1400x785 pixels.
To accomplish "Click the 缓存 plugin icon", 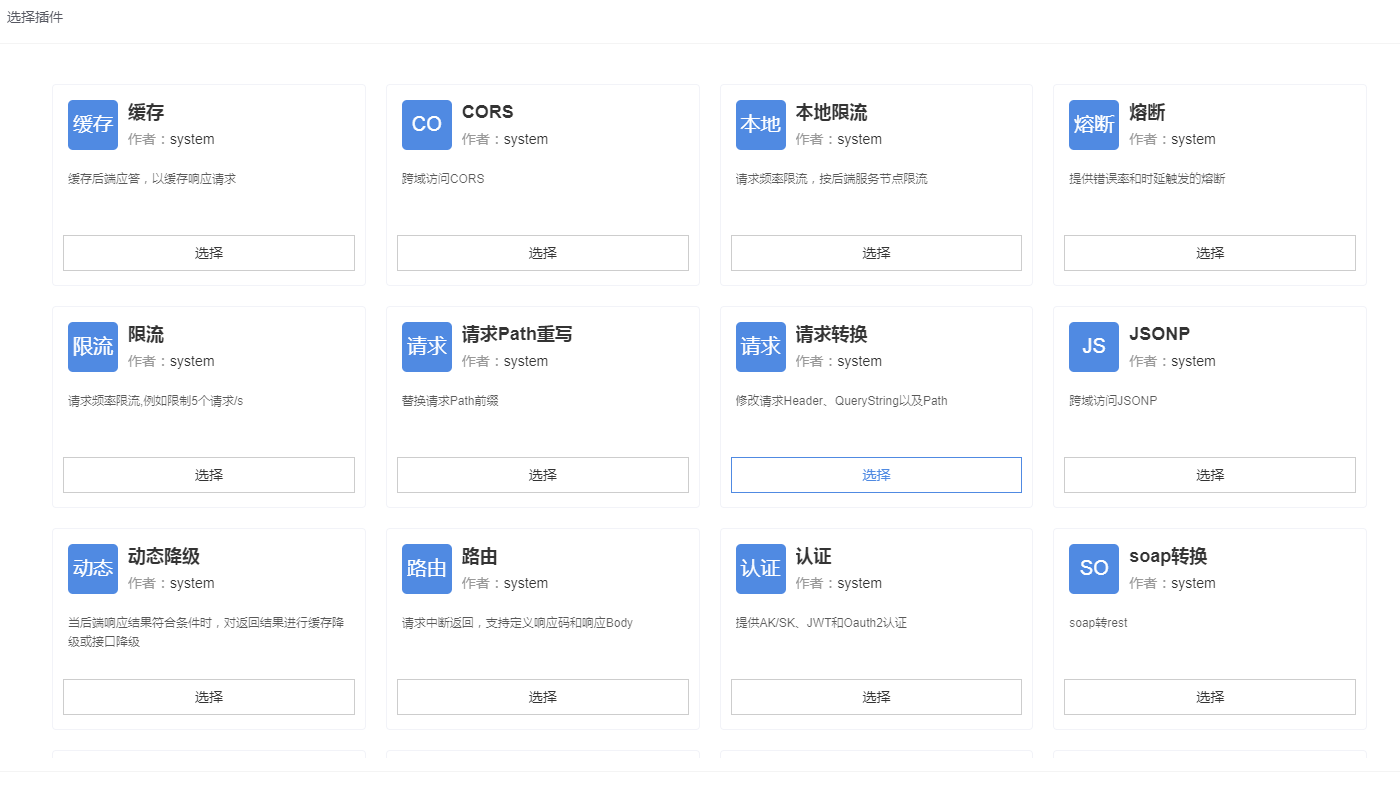I will 93,125.
